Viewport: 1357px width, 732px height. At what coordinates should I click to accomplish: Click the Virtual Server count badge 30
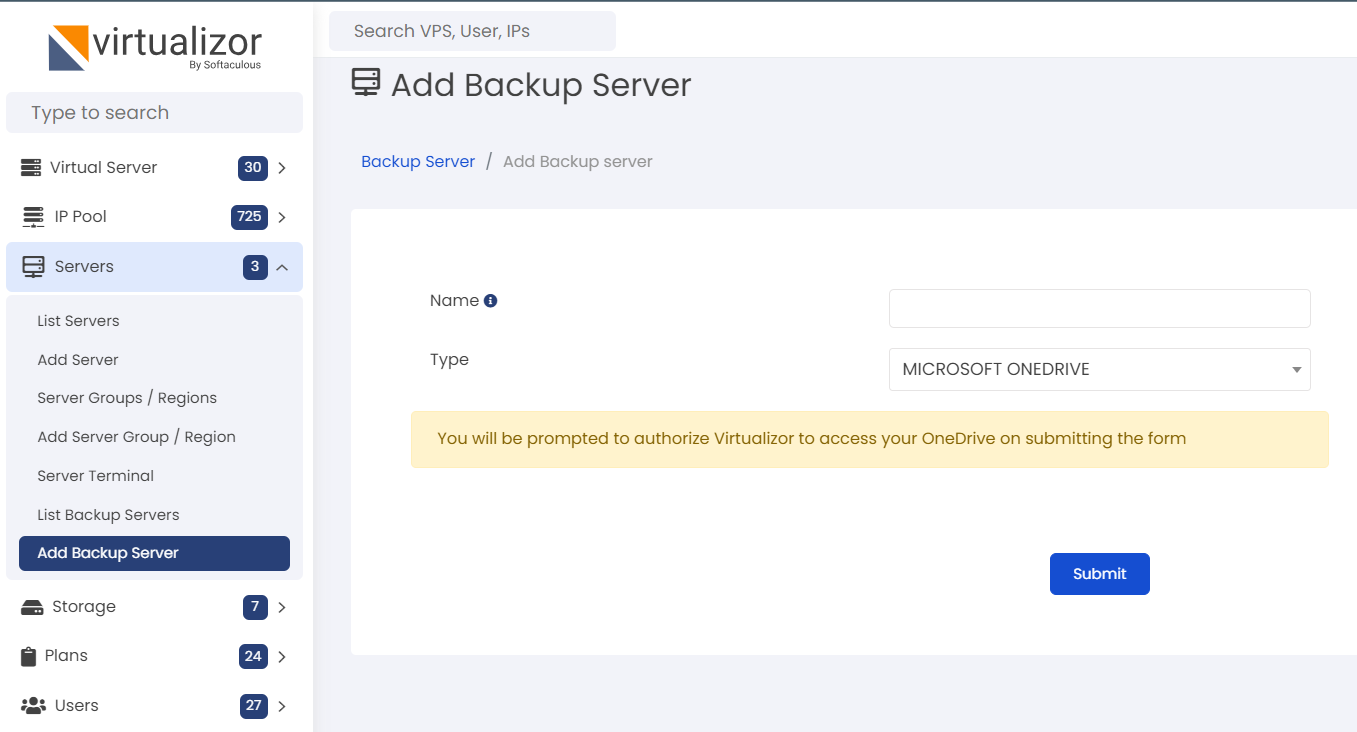pos(253,168)
